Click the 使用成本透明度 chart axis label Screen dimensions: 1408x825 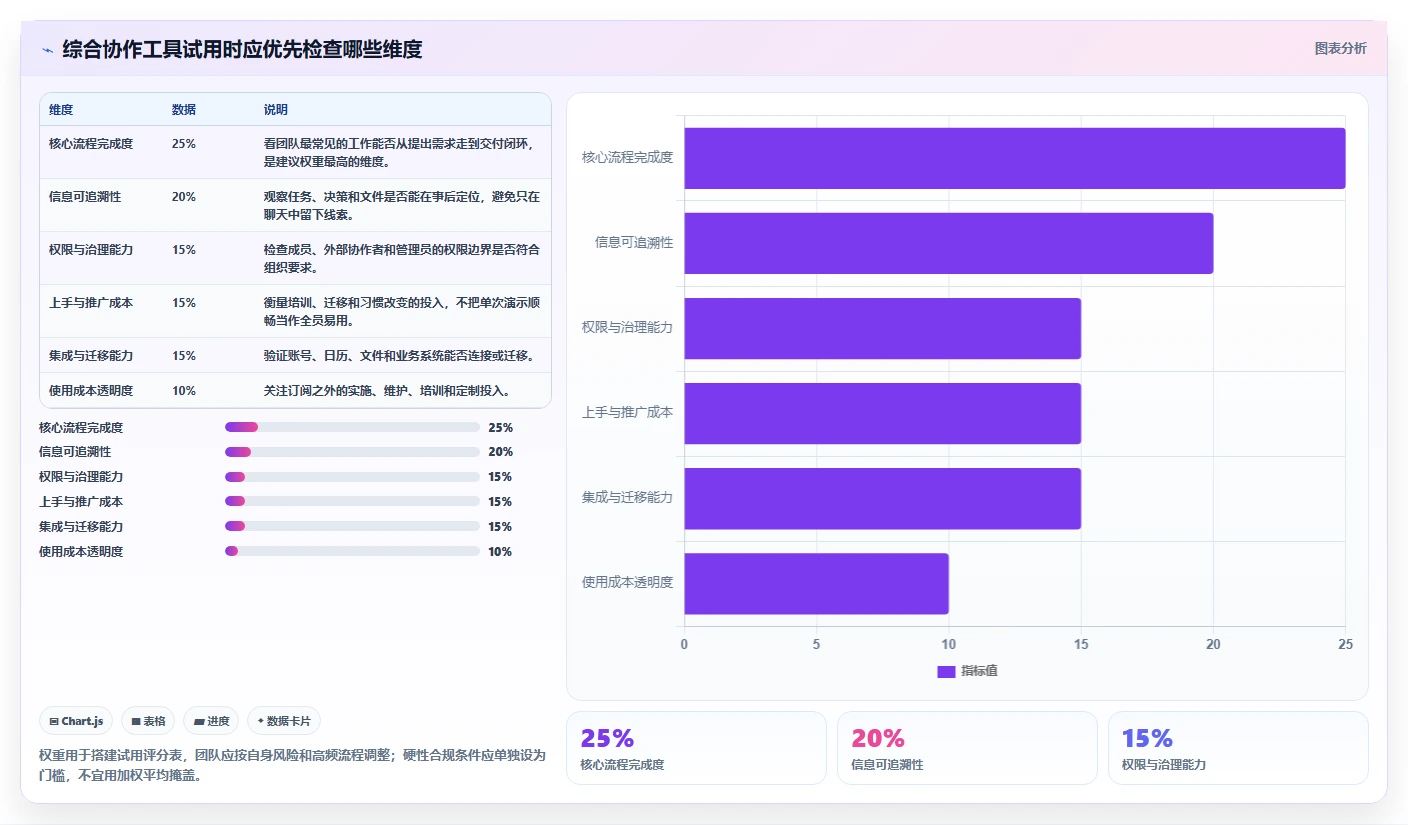tap(627, 583)
